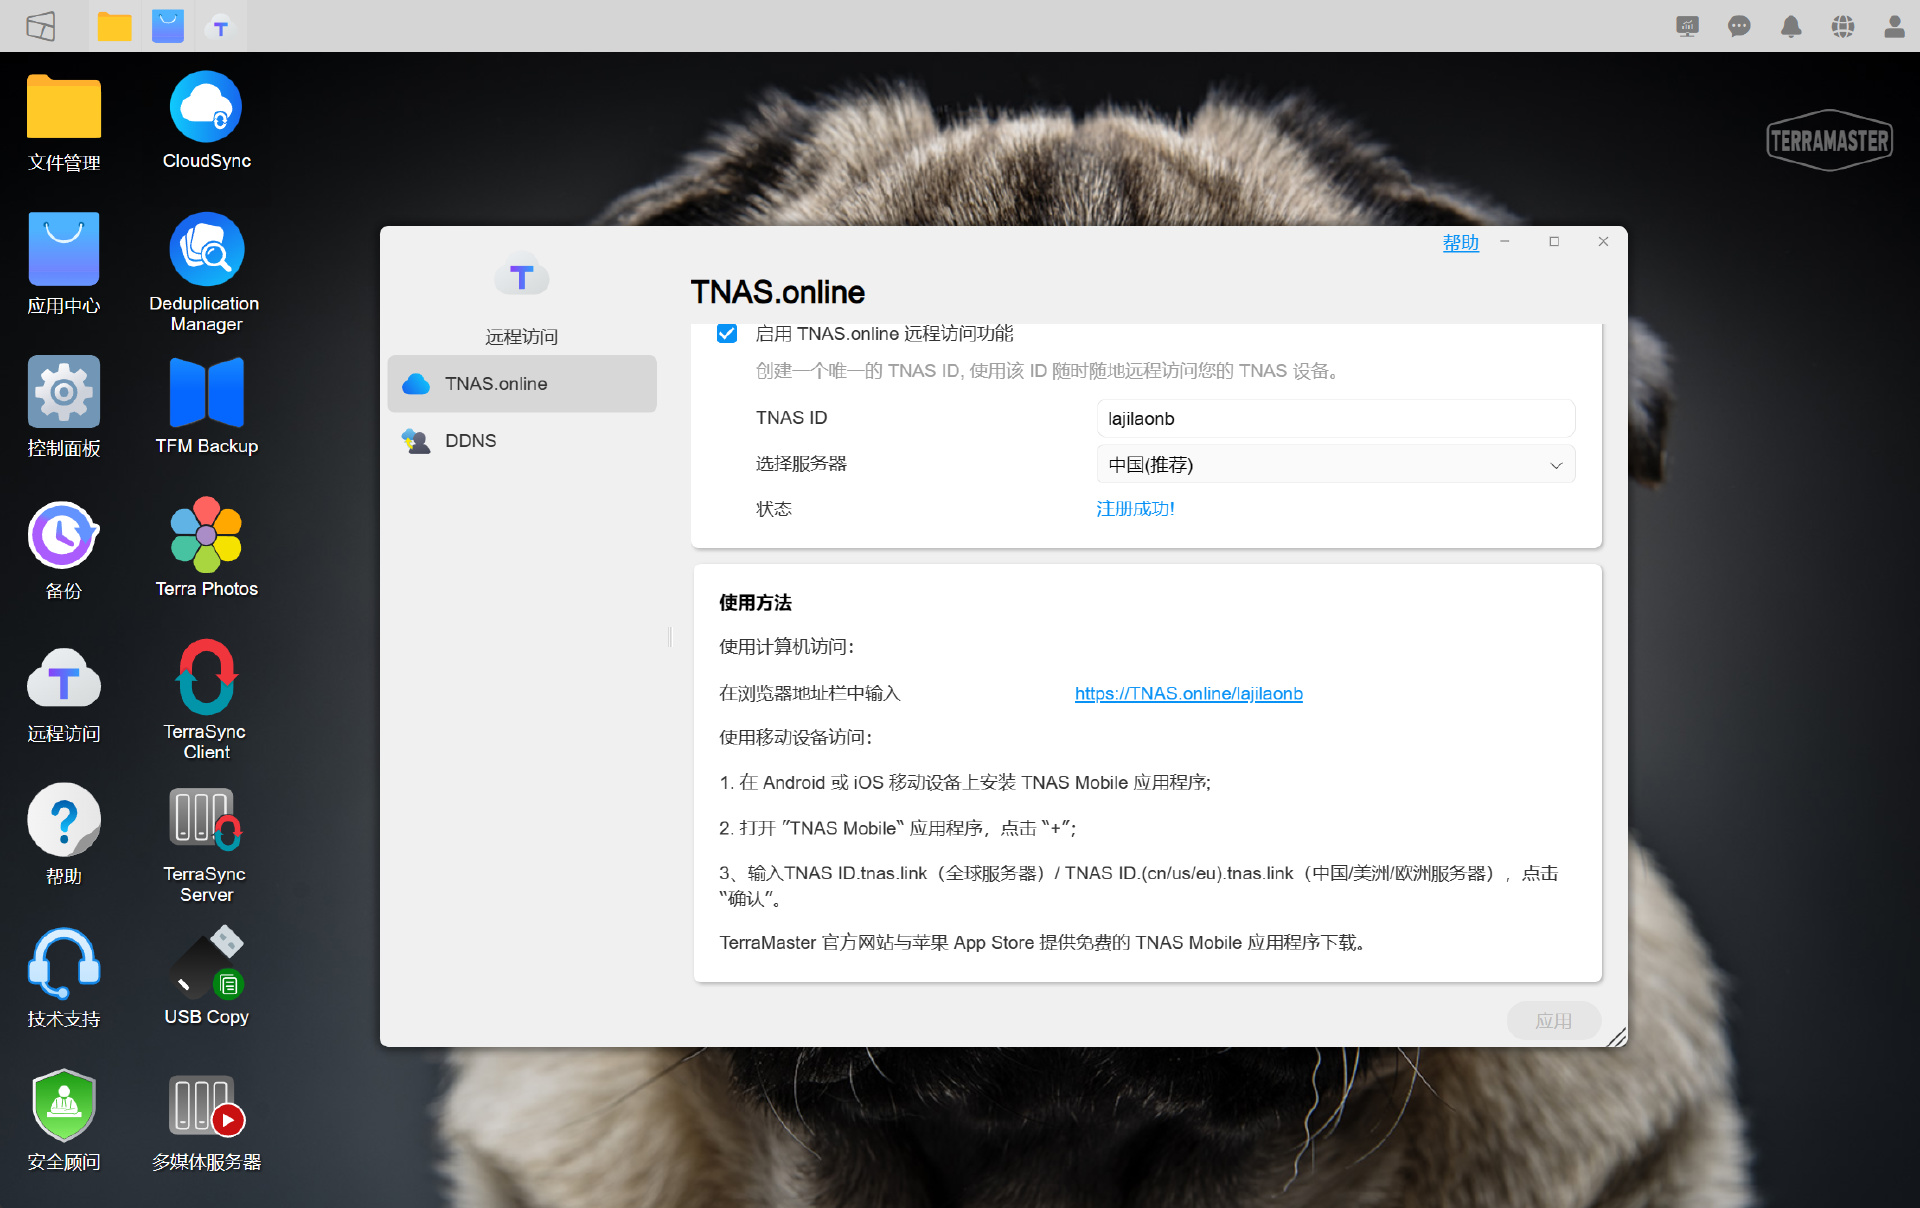Open Terra Photos app

pyautogui.click(x=206, y=535)
